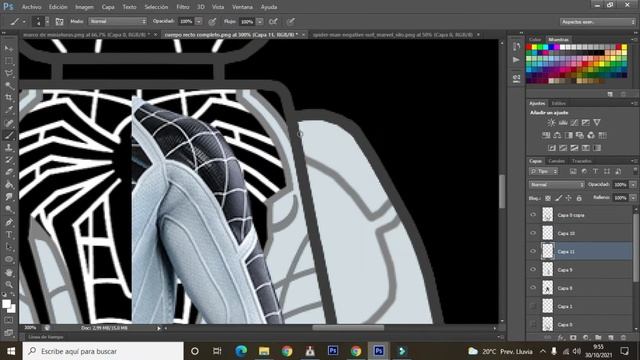Show the Capa 0 layer
640x360 pixels.
tap(533, 324)
